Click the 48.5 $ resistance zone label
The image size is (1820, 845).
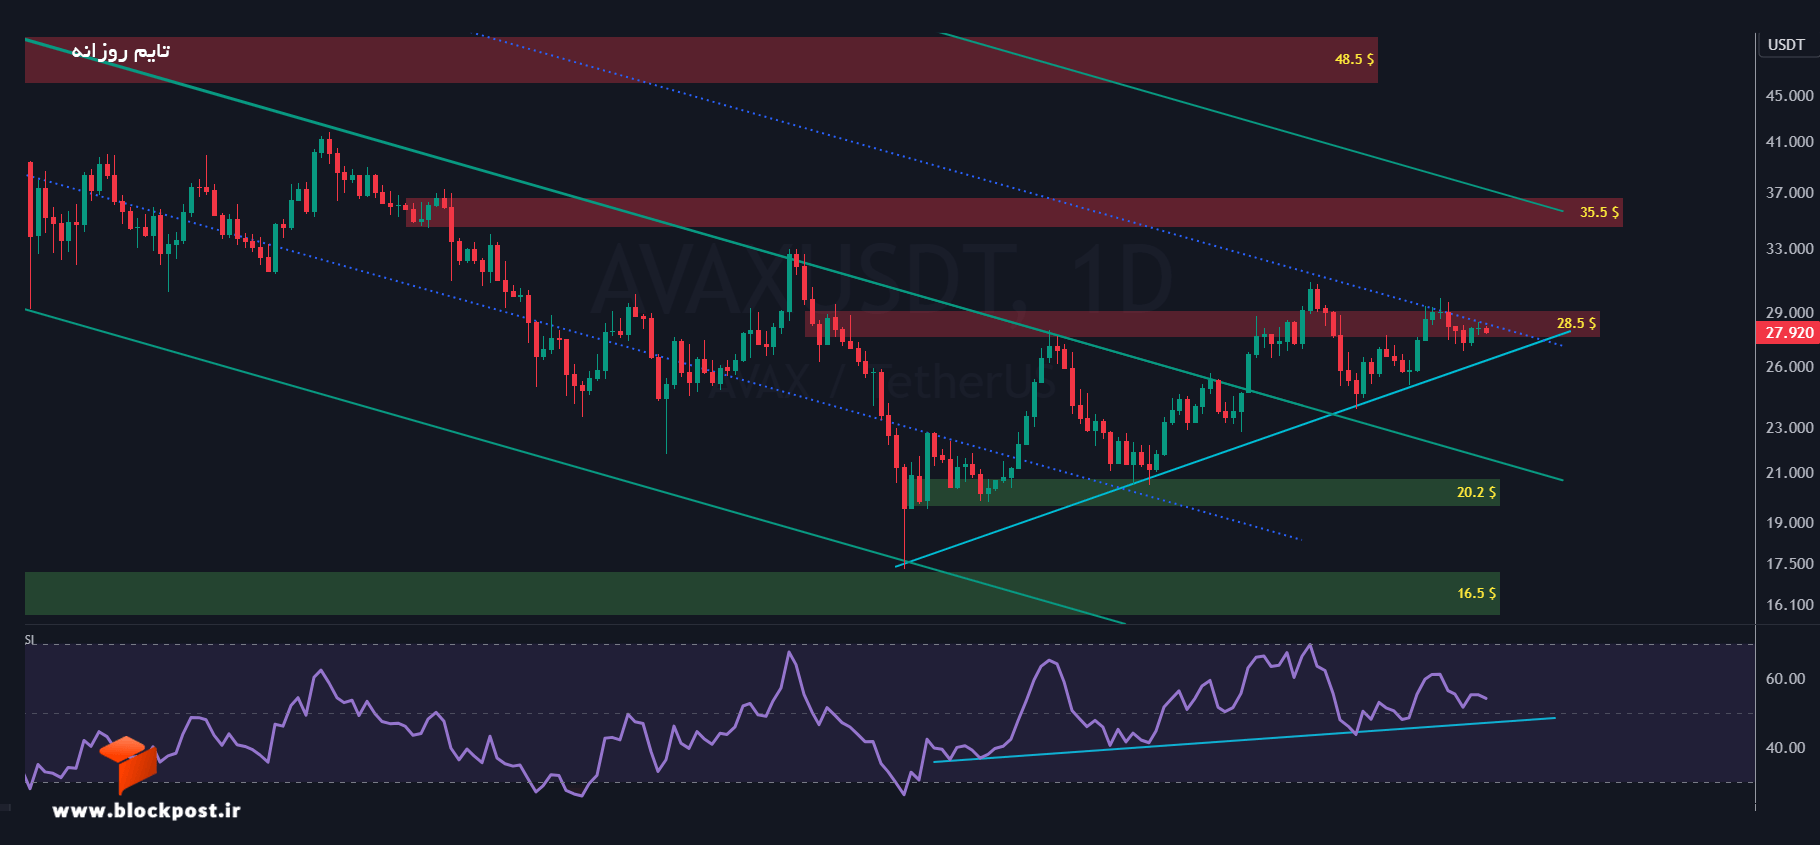pos(1354,59)
